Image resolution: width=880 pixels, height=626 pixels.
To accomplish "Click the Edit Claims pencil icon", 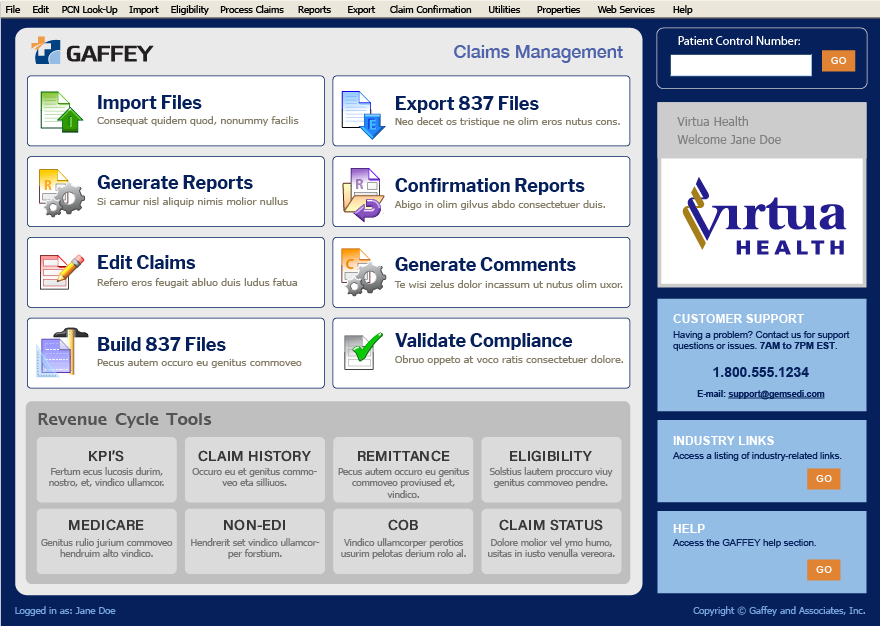I will [x=62, y=272].
